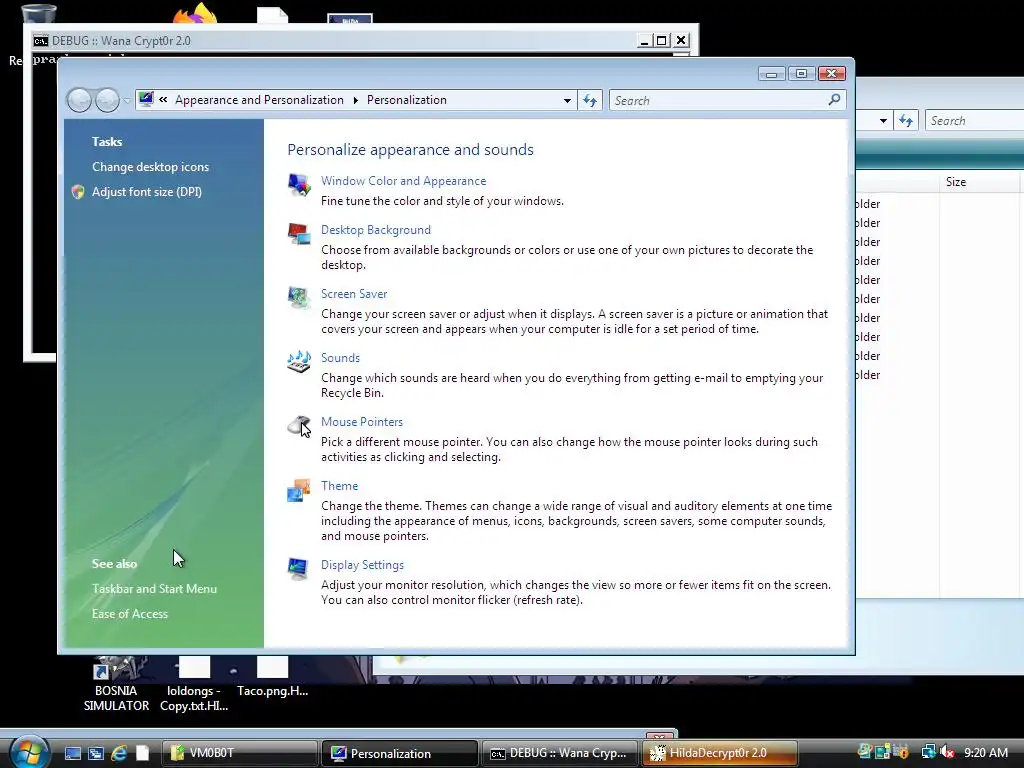The height and width of the screenshot is (768, 1024).
Task: Click Appearance and Personalization breadcrumb
Action: pyautogui.click(x=259, y=100)
